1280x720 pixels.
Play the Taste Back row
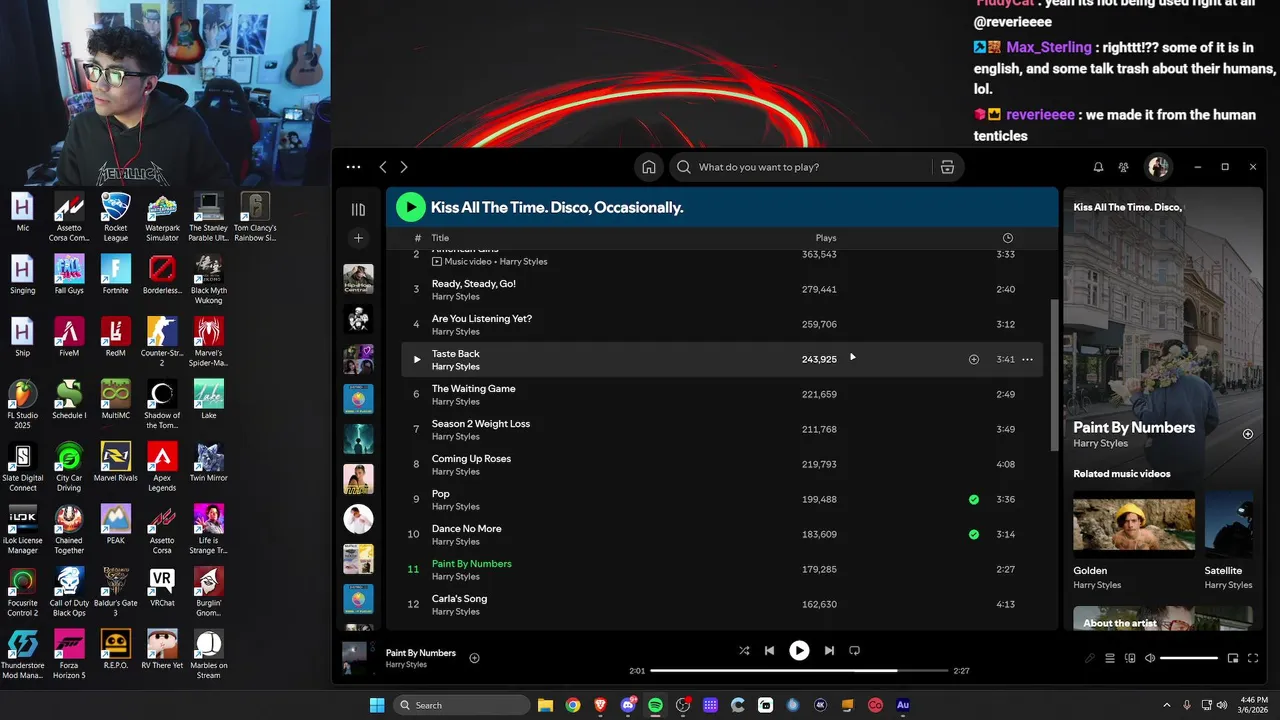[417, 359]
